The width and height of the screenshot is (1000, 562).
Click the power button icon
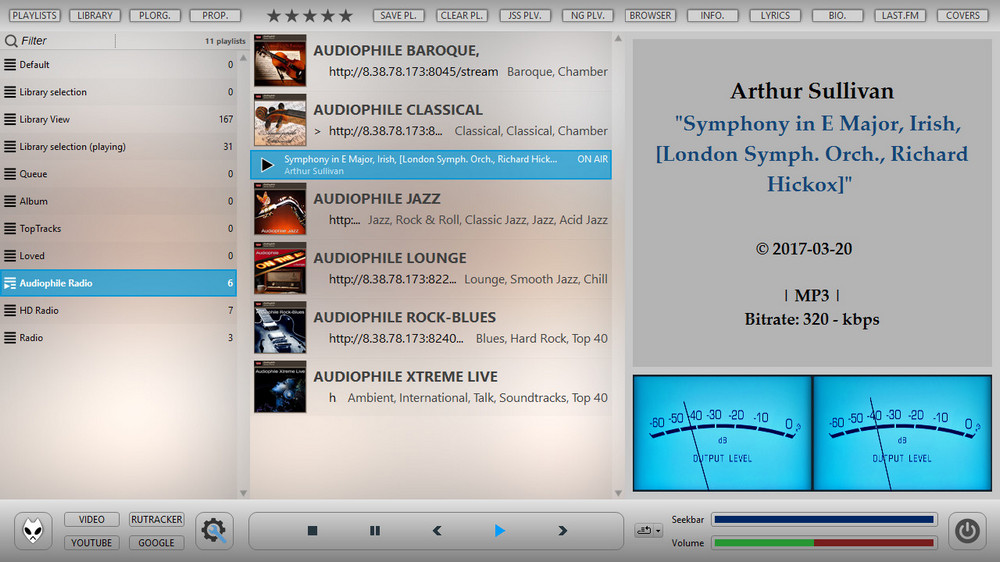click(966, 531)
